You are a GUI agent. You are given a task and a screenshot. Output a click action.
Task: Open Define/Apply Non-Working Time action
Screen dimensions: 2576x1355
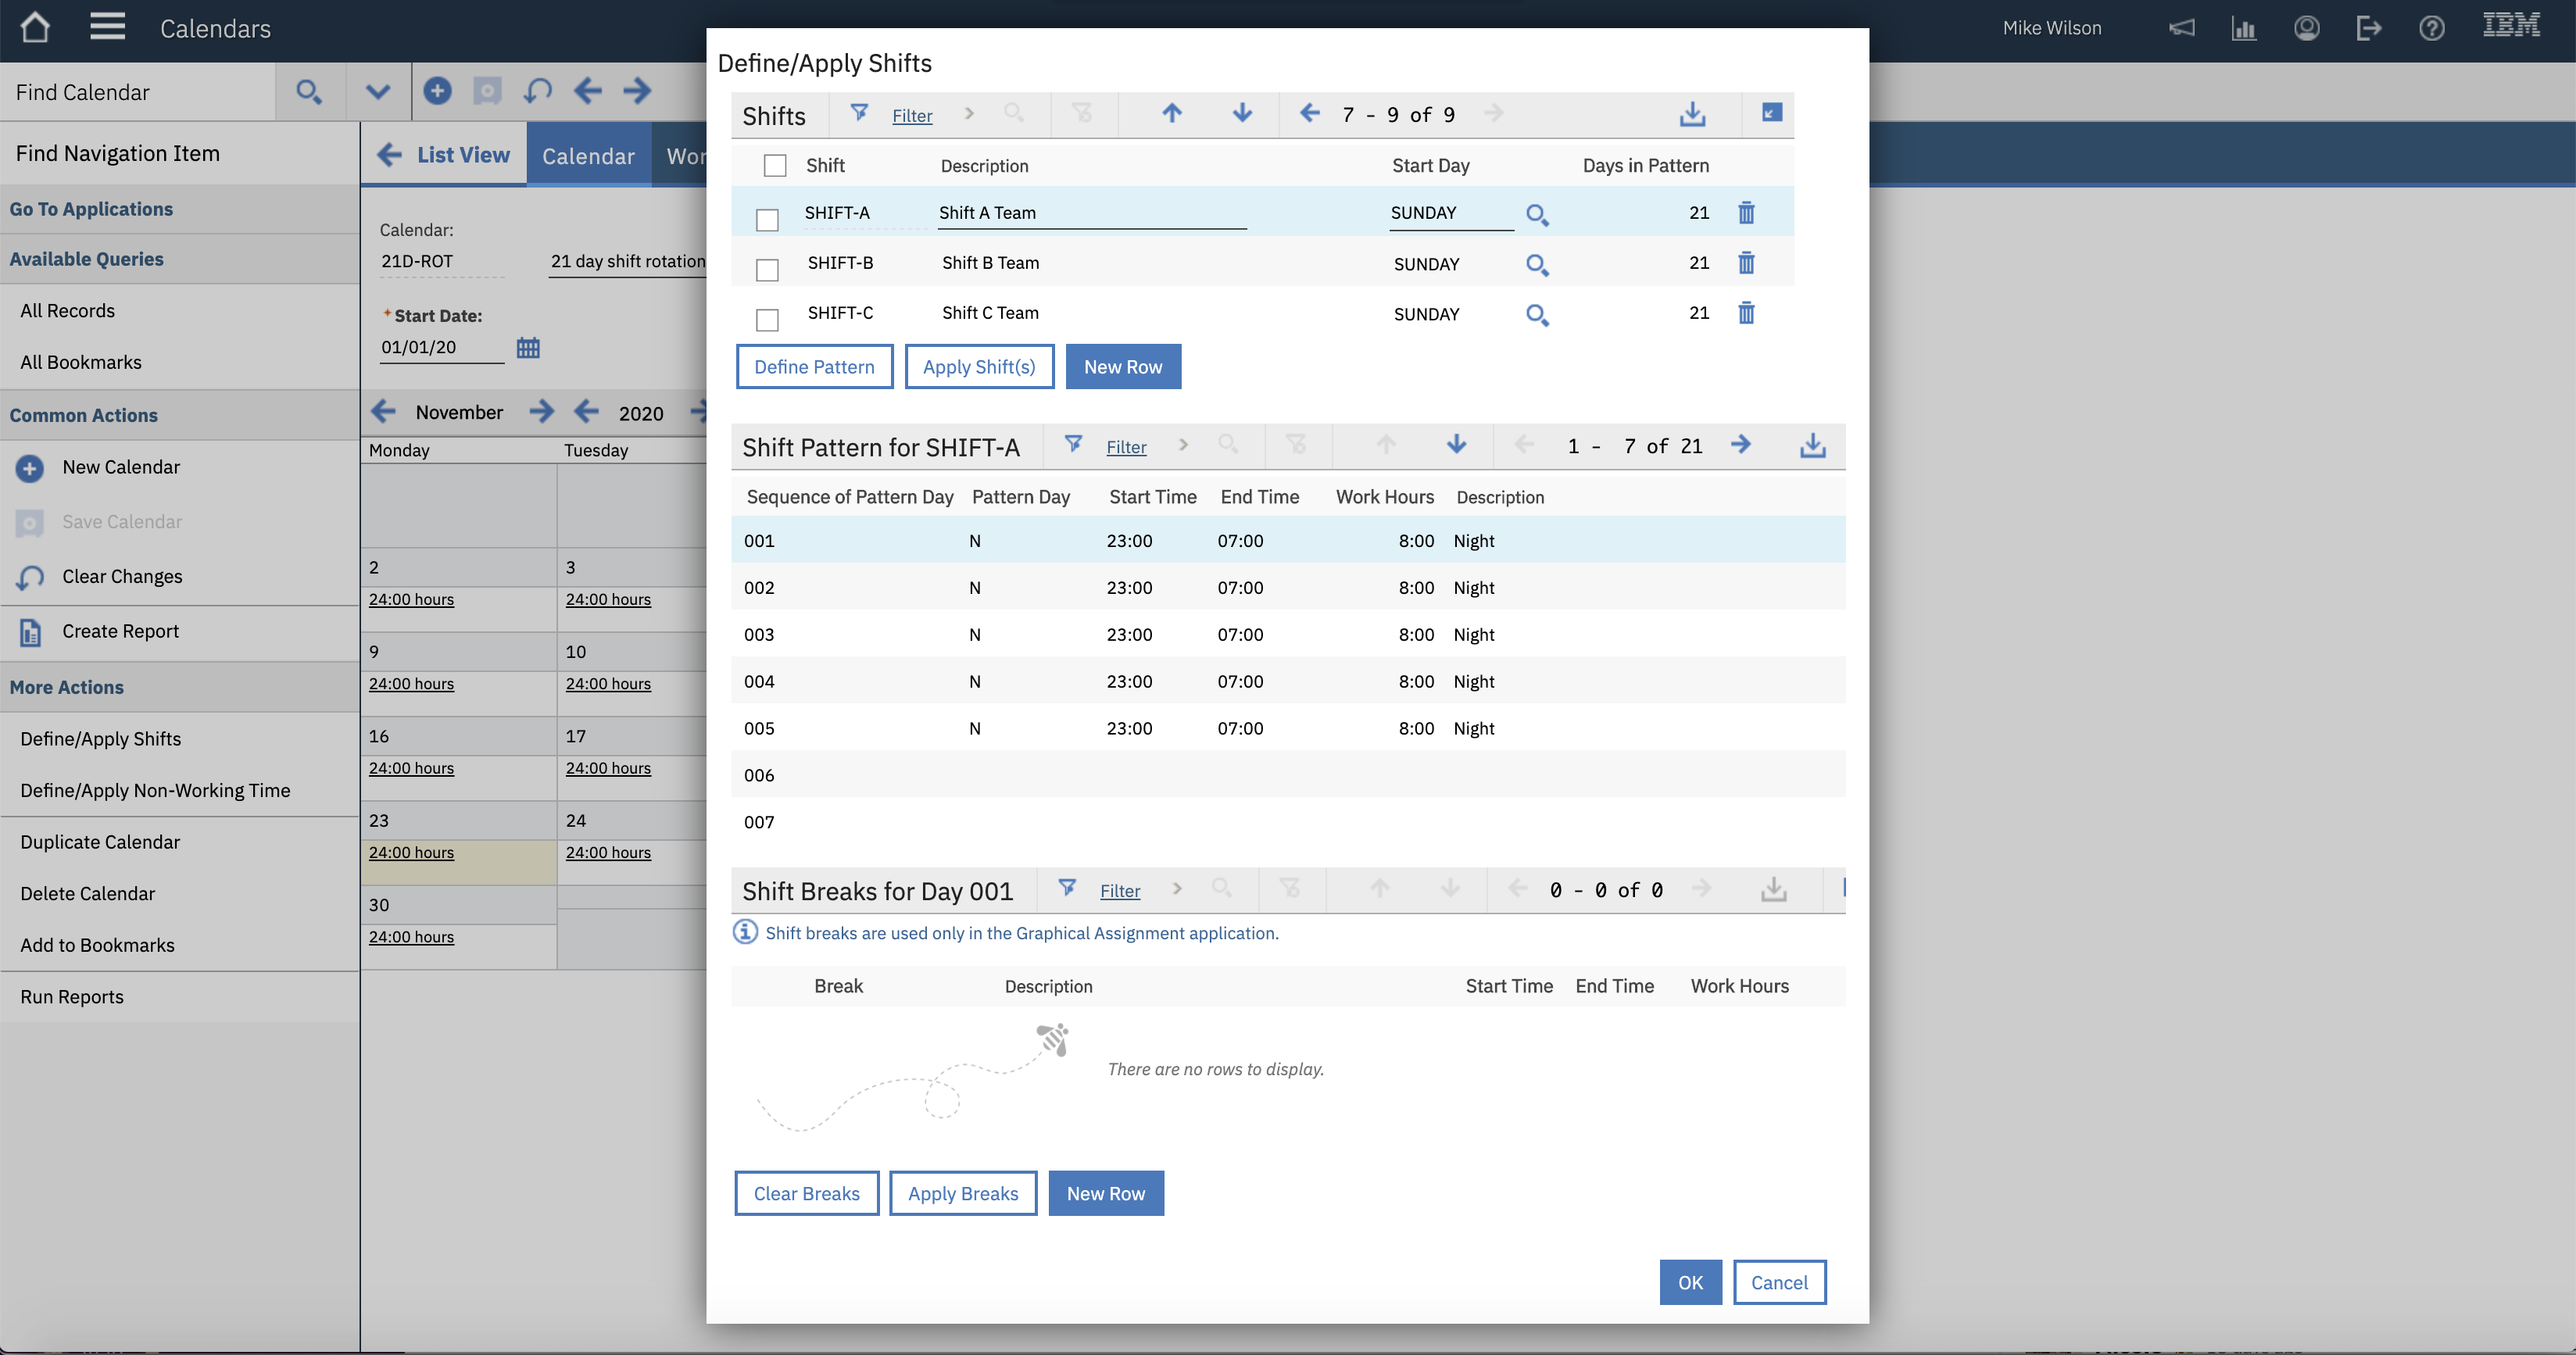[x=155, y=790]
